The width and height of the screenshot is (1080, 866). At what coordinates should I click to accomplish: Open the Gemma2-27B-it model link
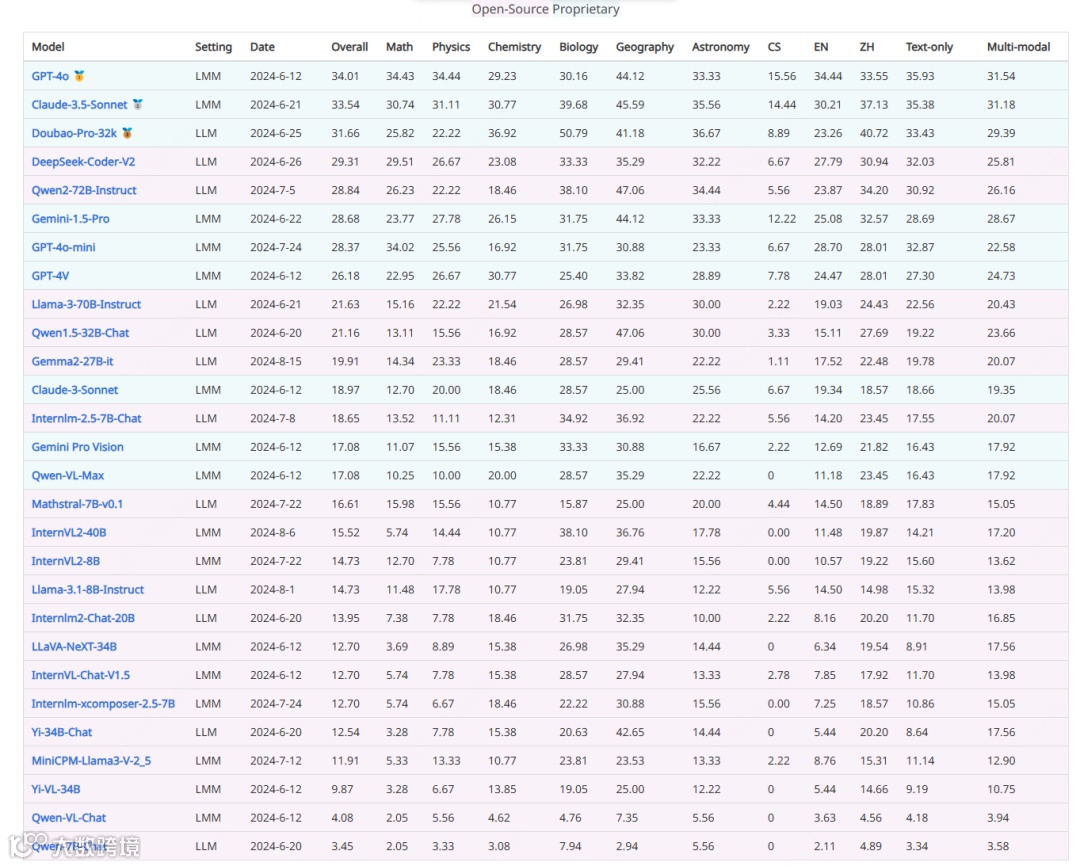click(72, 361)
